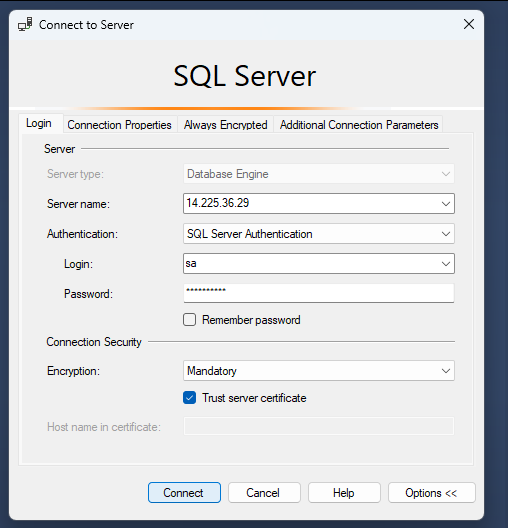Expand the Login name dropdown arrow
This screenshot has width=508, height=528.
(x=446, y=264)
